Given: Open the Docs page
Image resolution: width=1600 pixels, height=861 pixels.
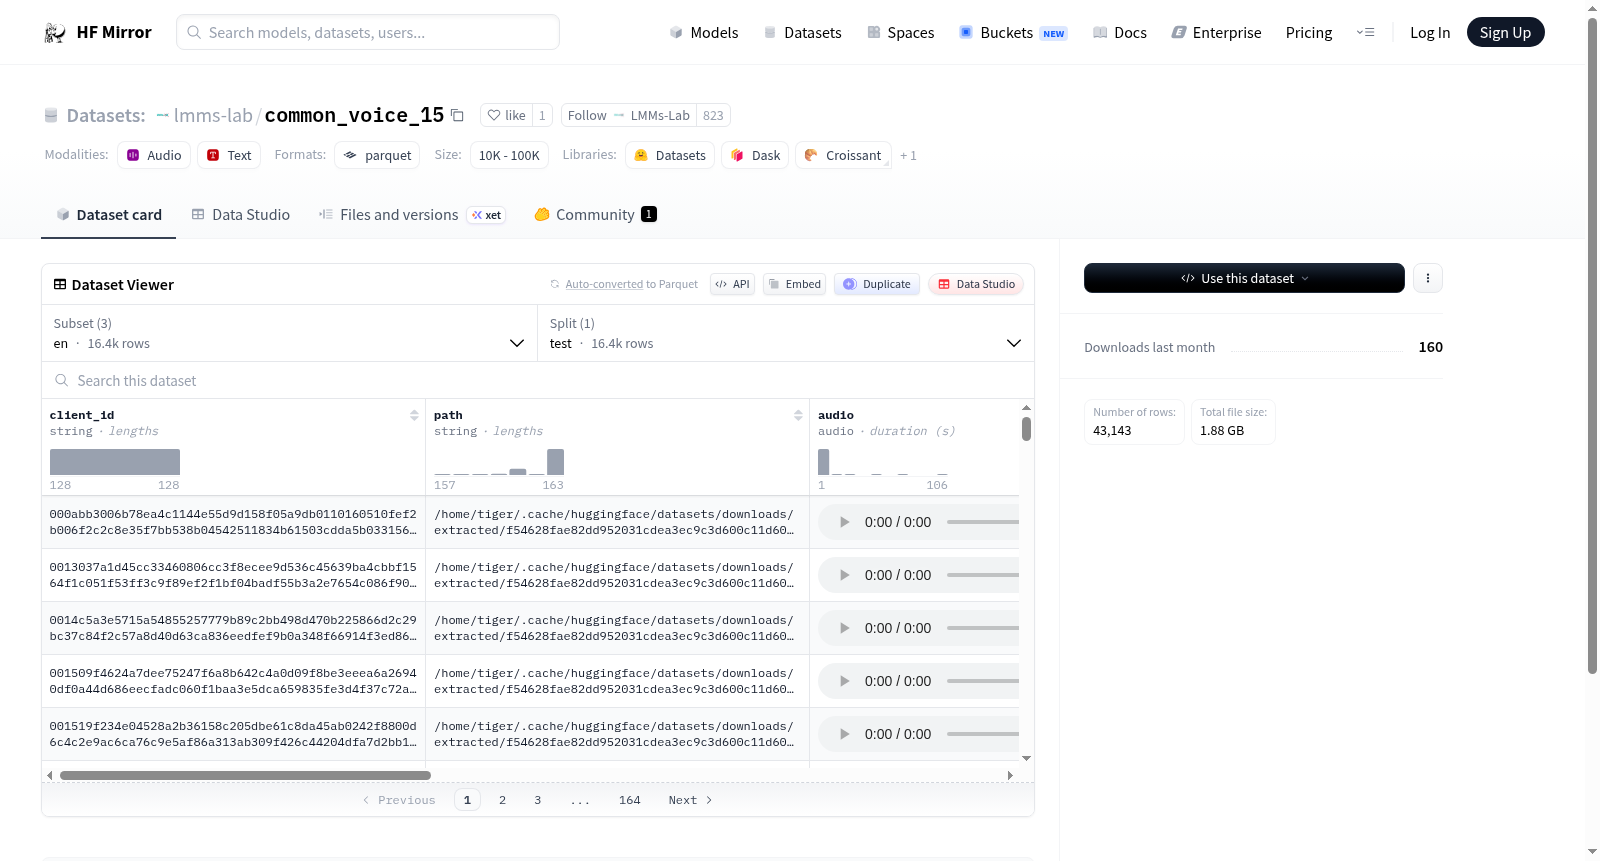Looking at the screenshot, I should click(x=1120, y=33).
